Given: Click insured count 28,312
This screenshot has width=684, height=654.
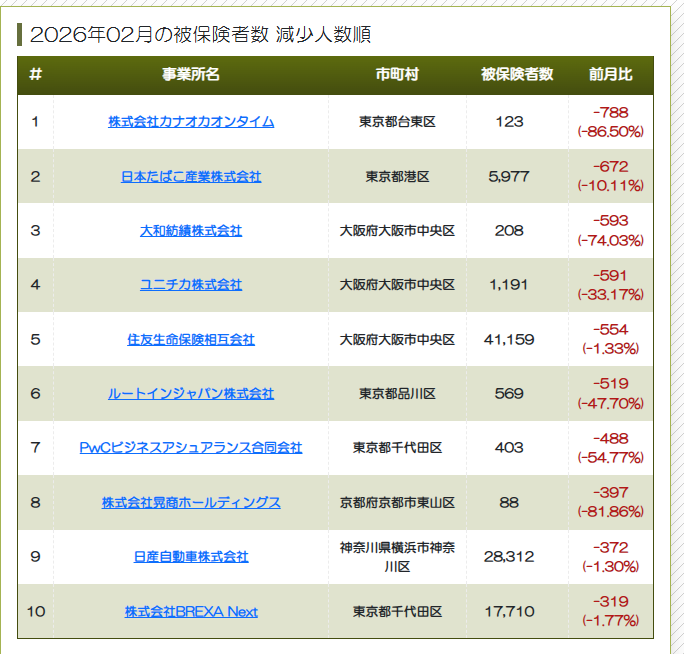Looking at the screenshot, I should [x=509, y=557].
